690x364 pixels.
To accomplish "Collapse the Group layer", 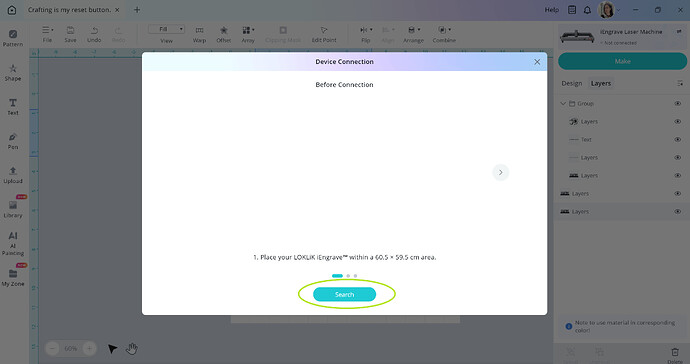I will pyautogui.click(x=563, y=103).
